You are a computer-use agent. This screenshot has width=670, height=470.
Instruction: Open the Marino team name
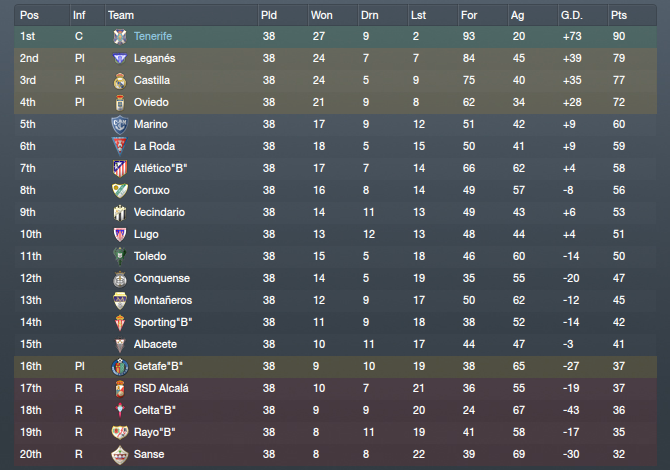(150, 124)
